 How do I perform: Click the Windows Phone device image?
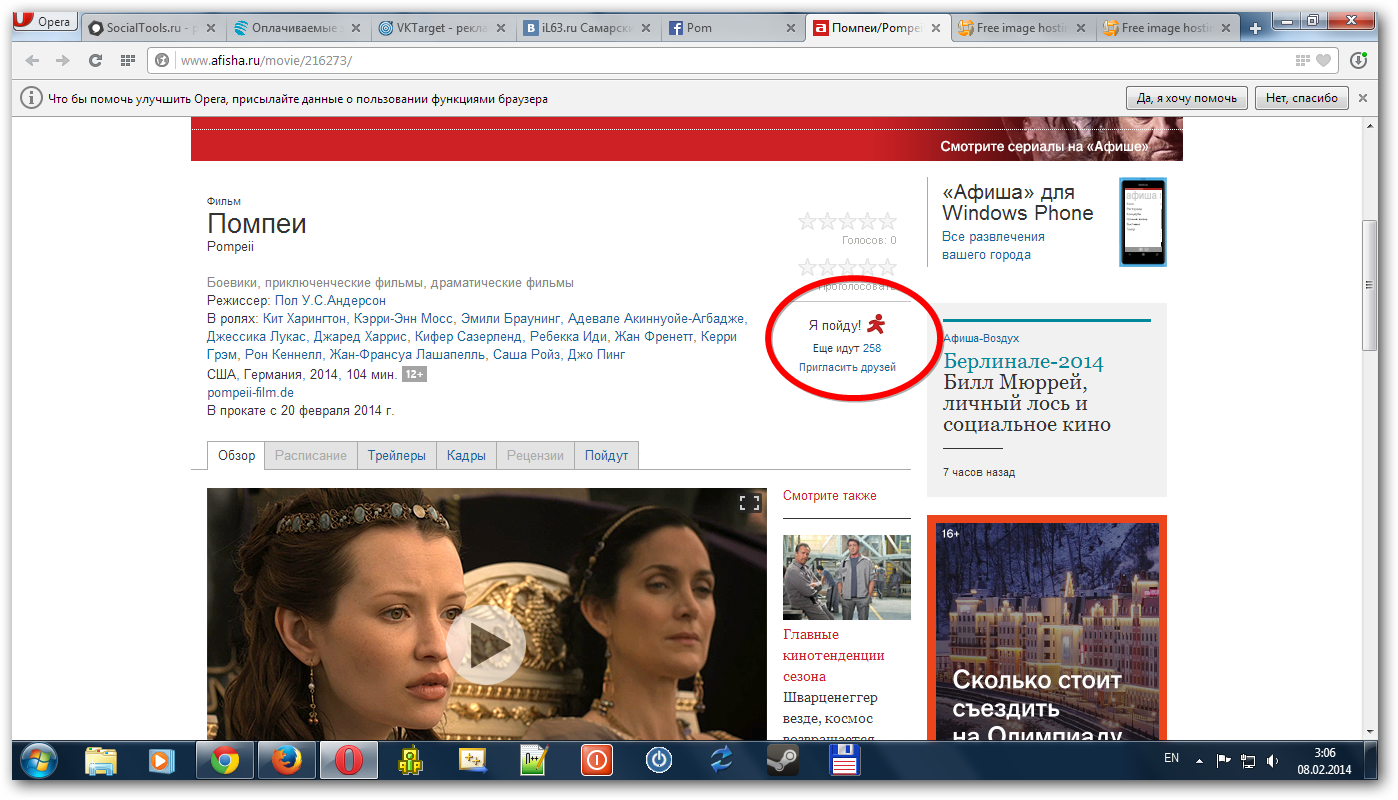pos(1143,222)
